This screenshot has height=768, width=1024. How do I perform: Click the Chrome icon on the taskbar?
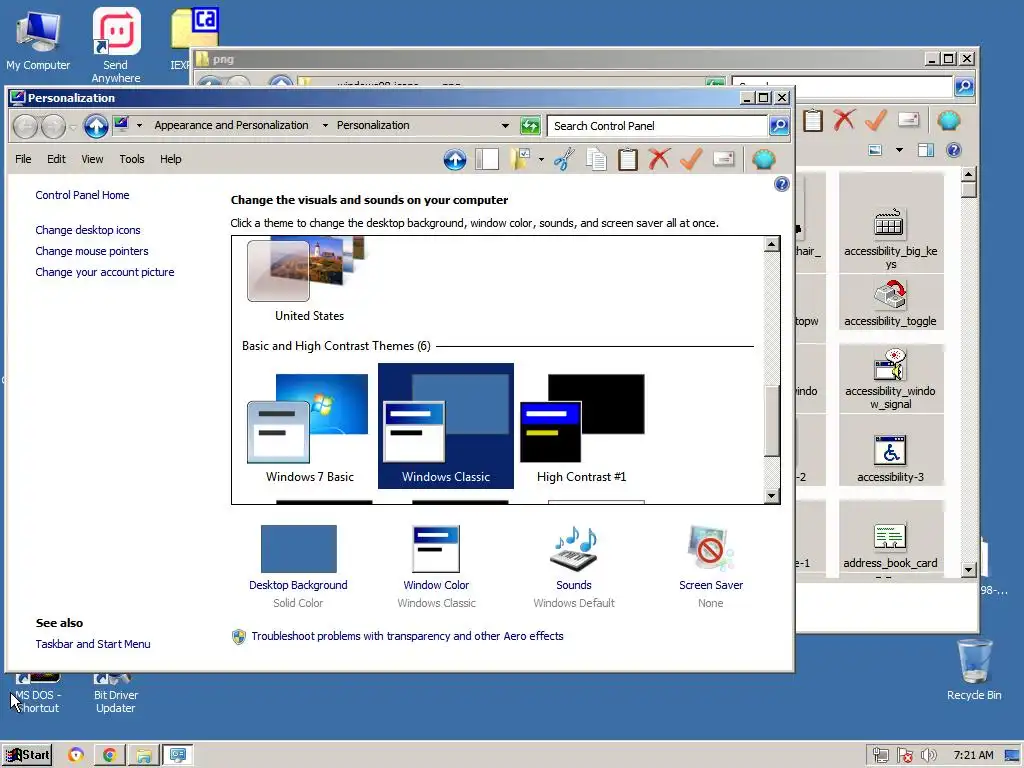(109, 756)
